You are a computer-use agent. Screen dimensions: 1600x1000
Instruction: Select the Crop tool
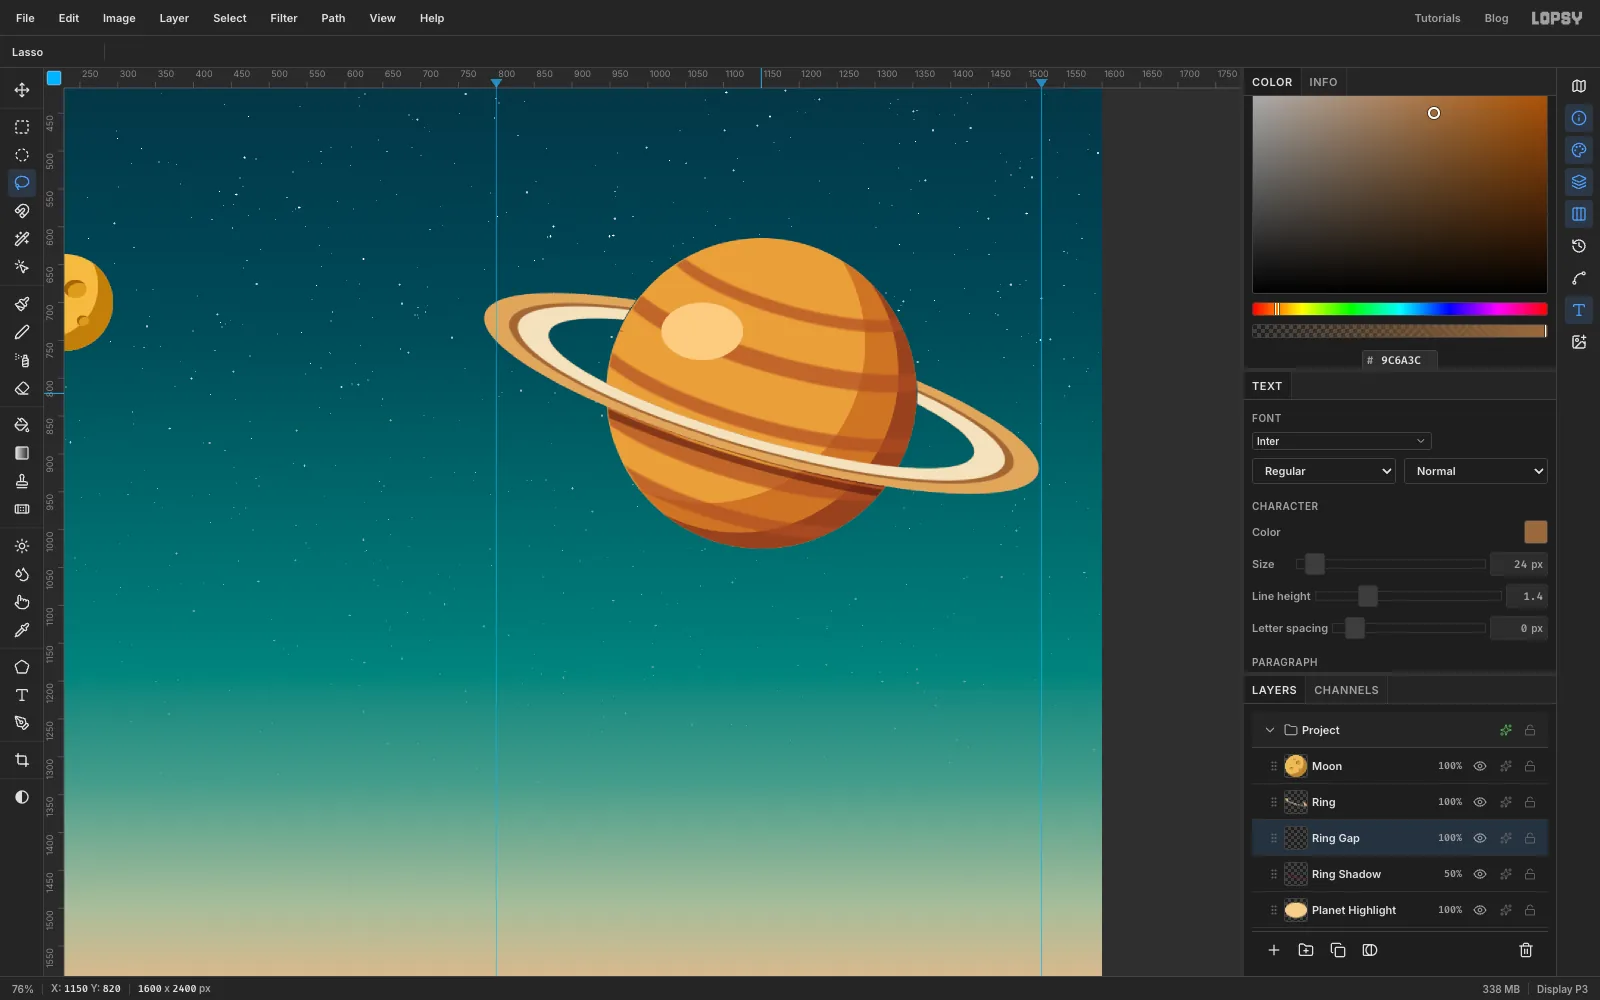(x=22, y=760)
